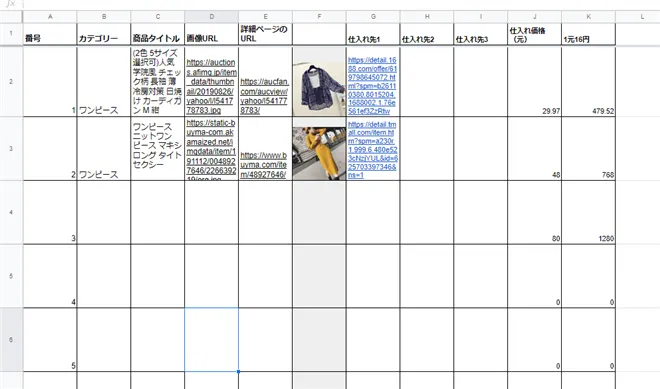The image size is (660, 389).
Task: Click the 詳細ページのURL header cell
Action: (265, 34)
